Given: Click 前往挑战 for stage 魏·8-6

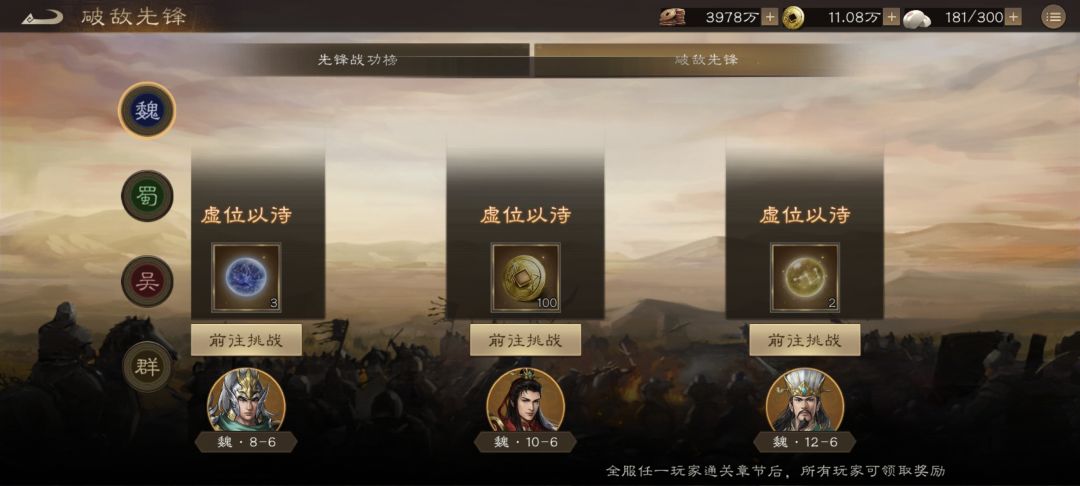Looking at the screenshot, I should point(246,340).
